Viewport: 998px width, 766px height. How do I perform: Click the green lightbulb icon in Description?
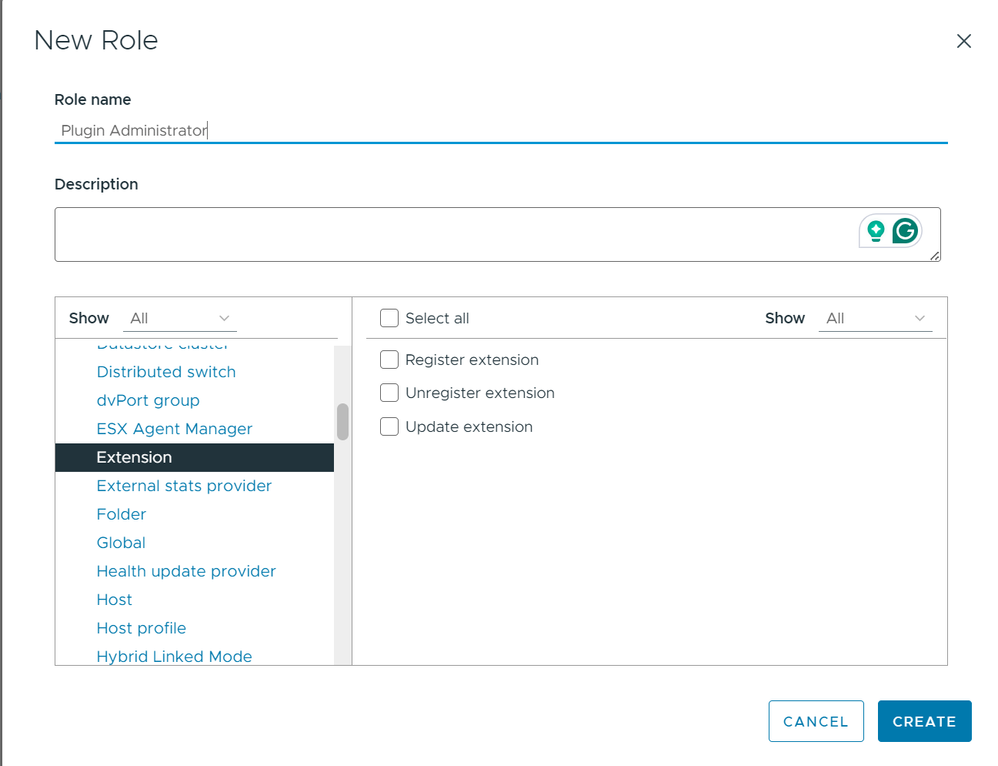coord(876,231)
